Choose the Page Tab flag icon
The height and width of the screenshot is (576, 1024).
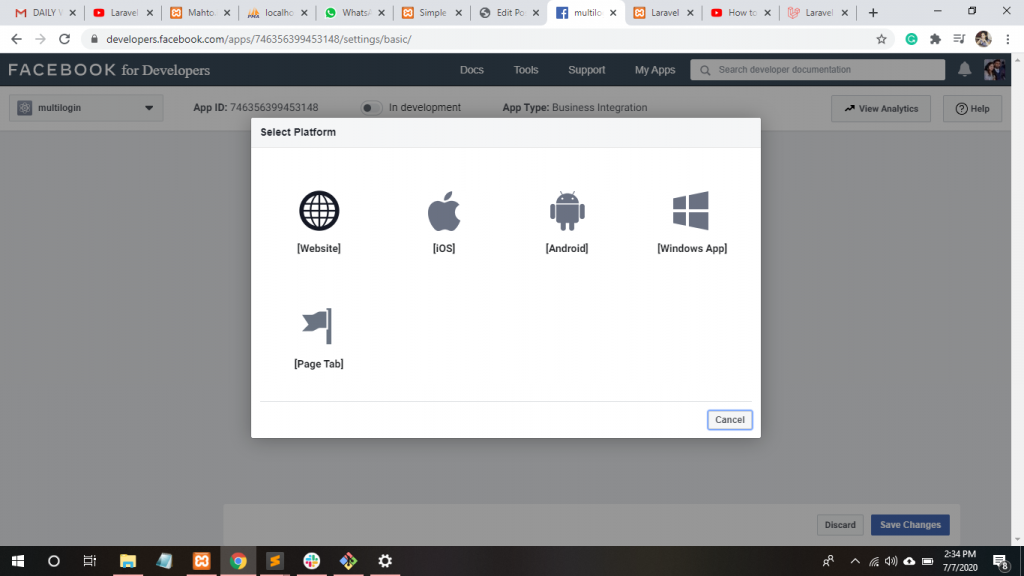pos(318,326)
